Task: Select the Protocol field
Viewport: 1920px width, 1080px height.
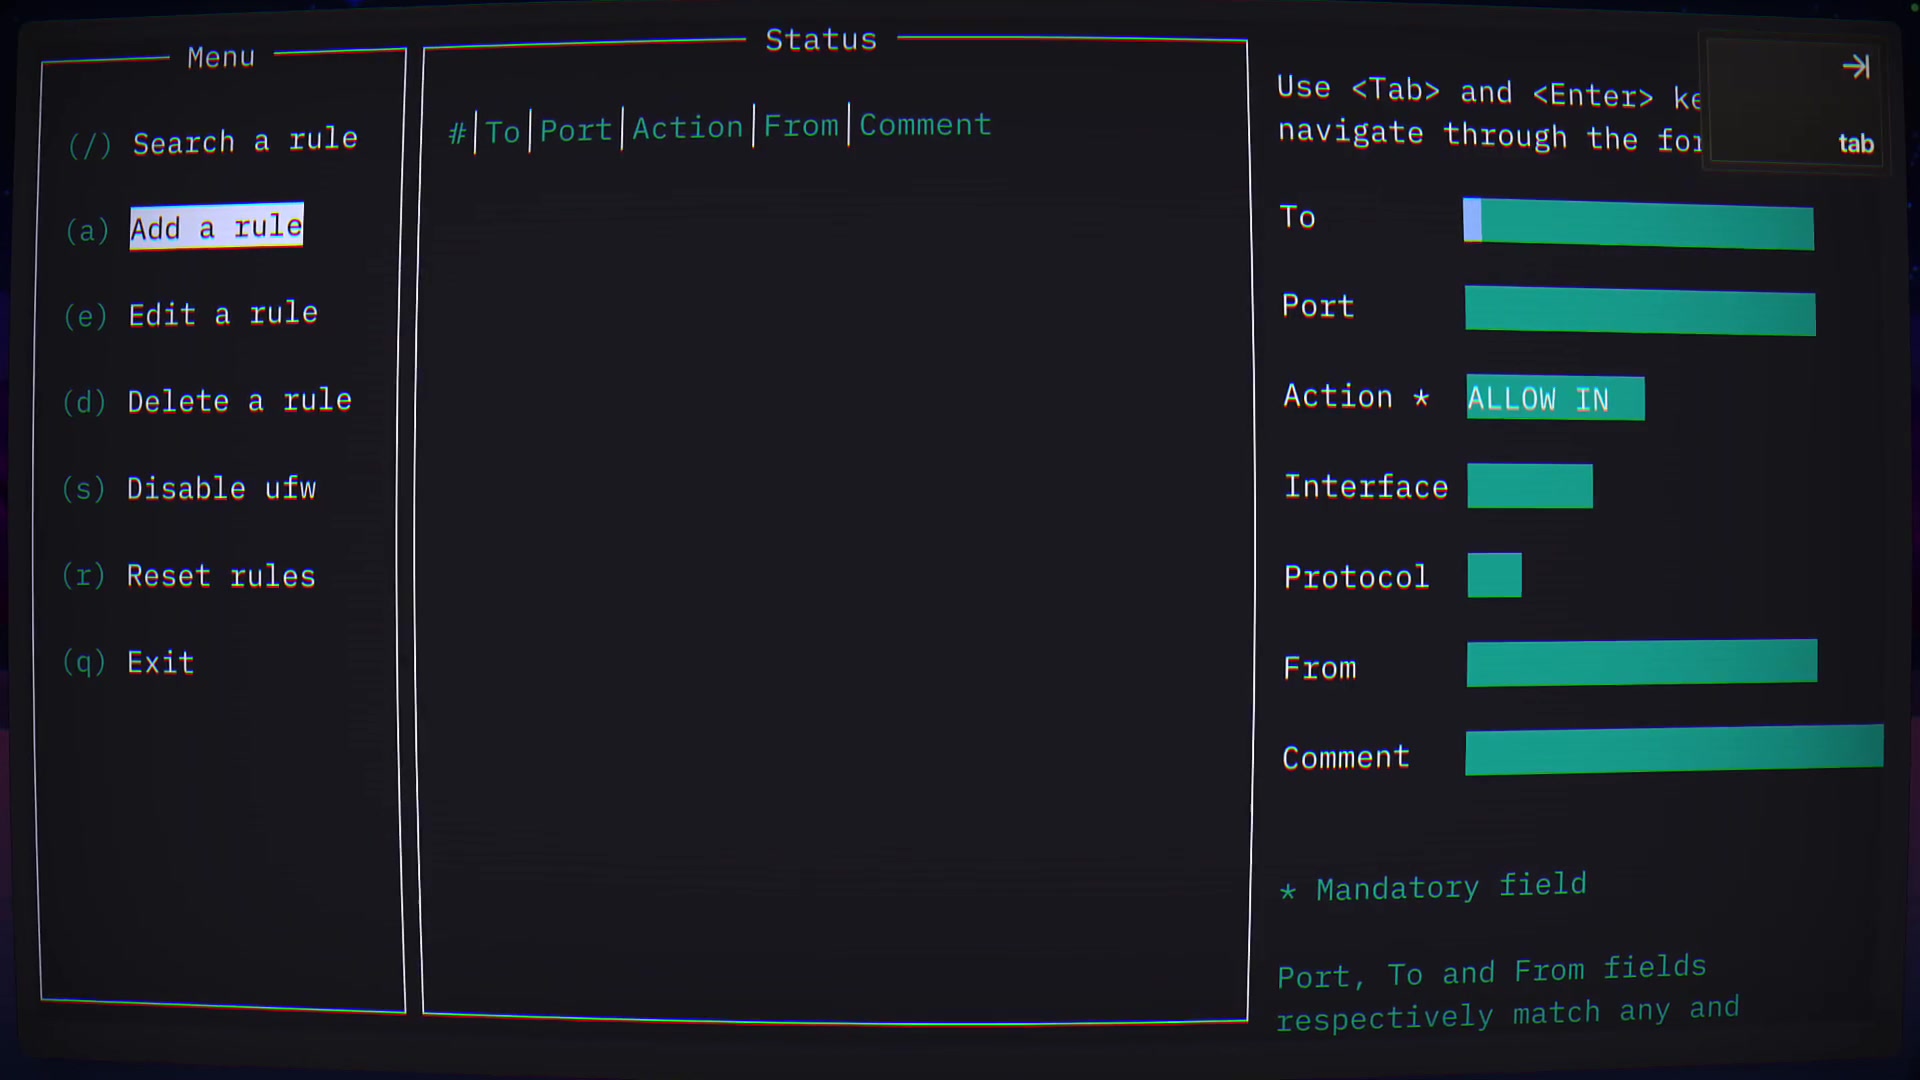Action: click(x=1494, y=575)
